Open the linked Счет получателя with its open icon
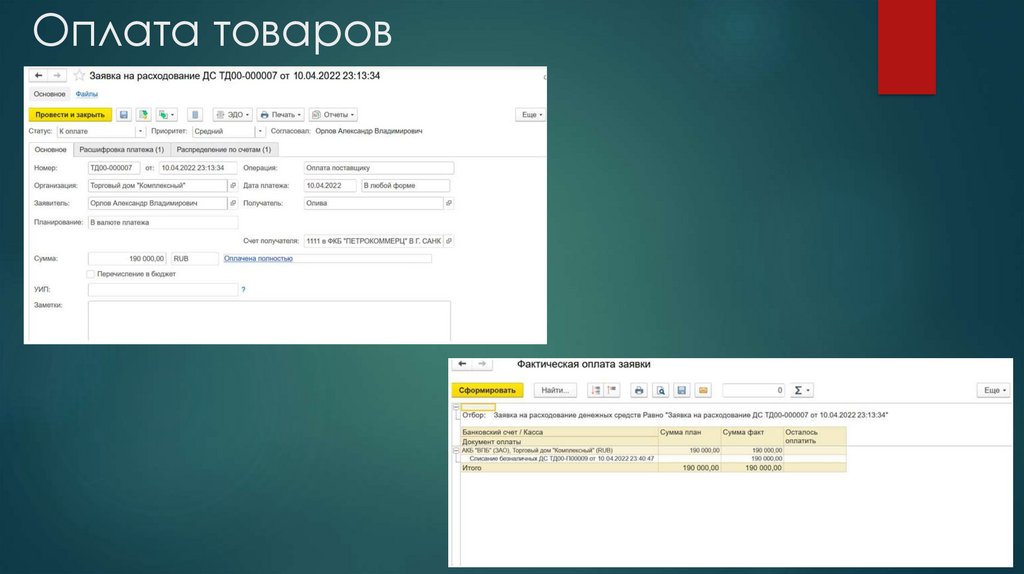 (449, 241)
